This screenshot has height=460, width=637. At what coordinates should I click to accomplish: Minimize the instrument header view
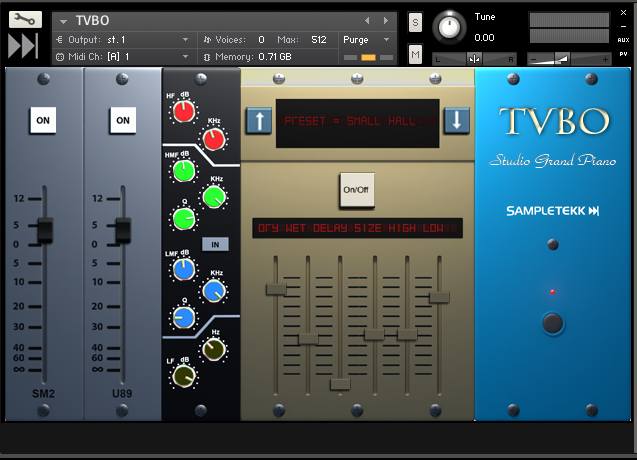[623, 26]
